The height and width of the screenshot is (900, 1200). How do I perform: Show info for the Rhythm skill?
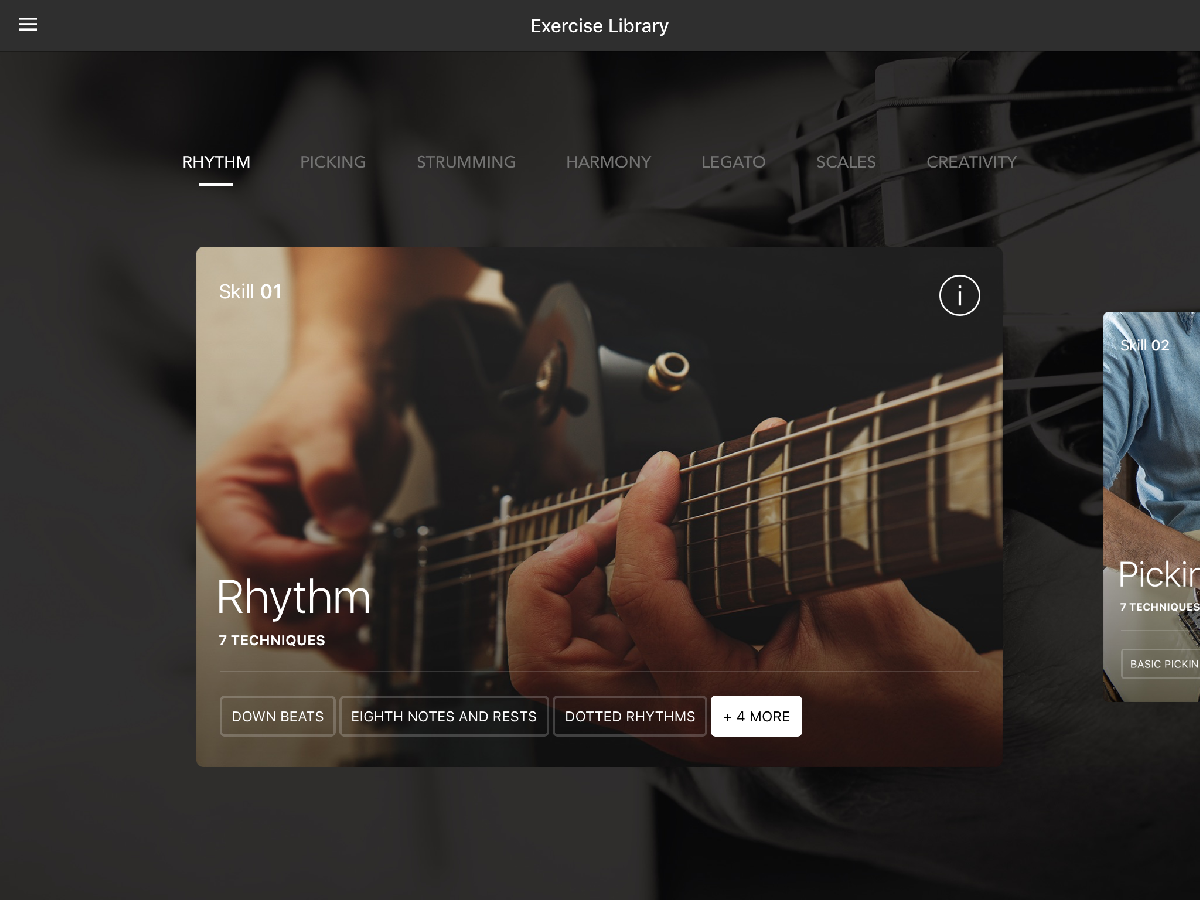[959, 295]
